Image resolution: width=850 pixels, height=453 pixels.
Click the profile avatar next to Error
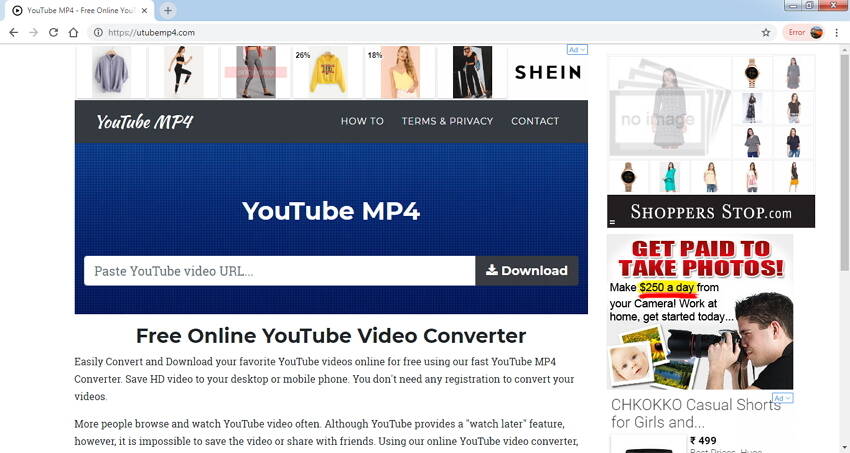click(816, 33)
